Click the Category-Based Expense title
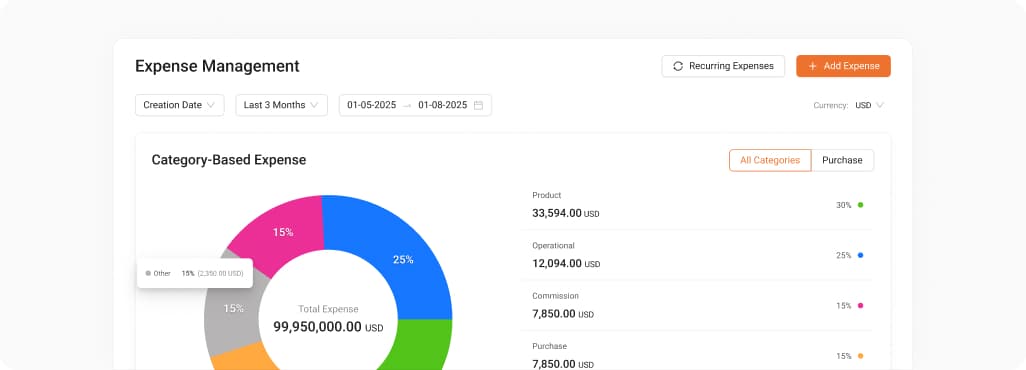1026x370 pixels. (x=229, y=160)
